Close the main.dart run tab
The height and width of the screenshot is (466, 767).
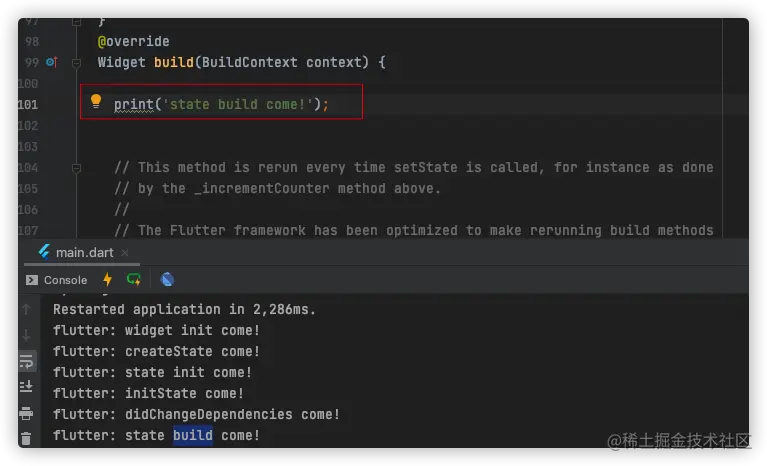(x=124, y=253)
